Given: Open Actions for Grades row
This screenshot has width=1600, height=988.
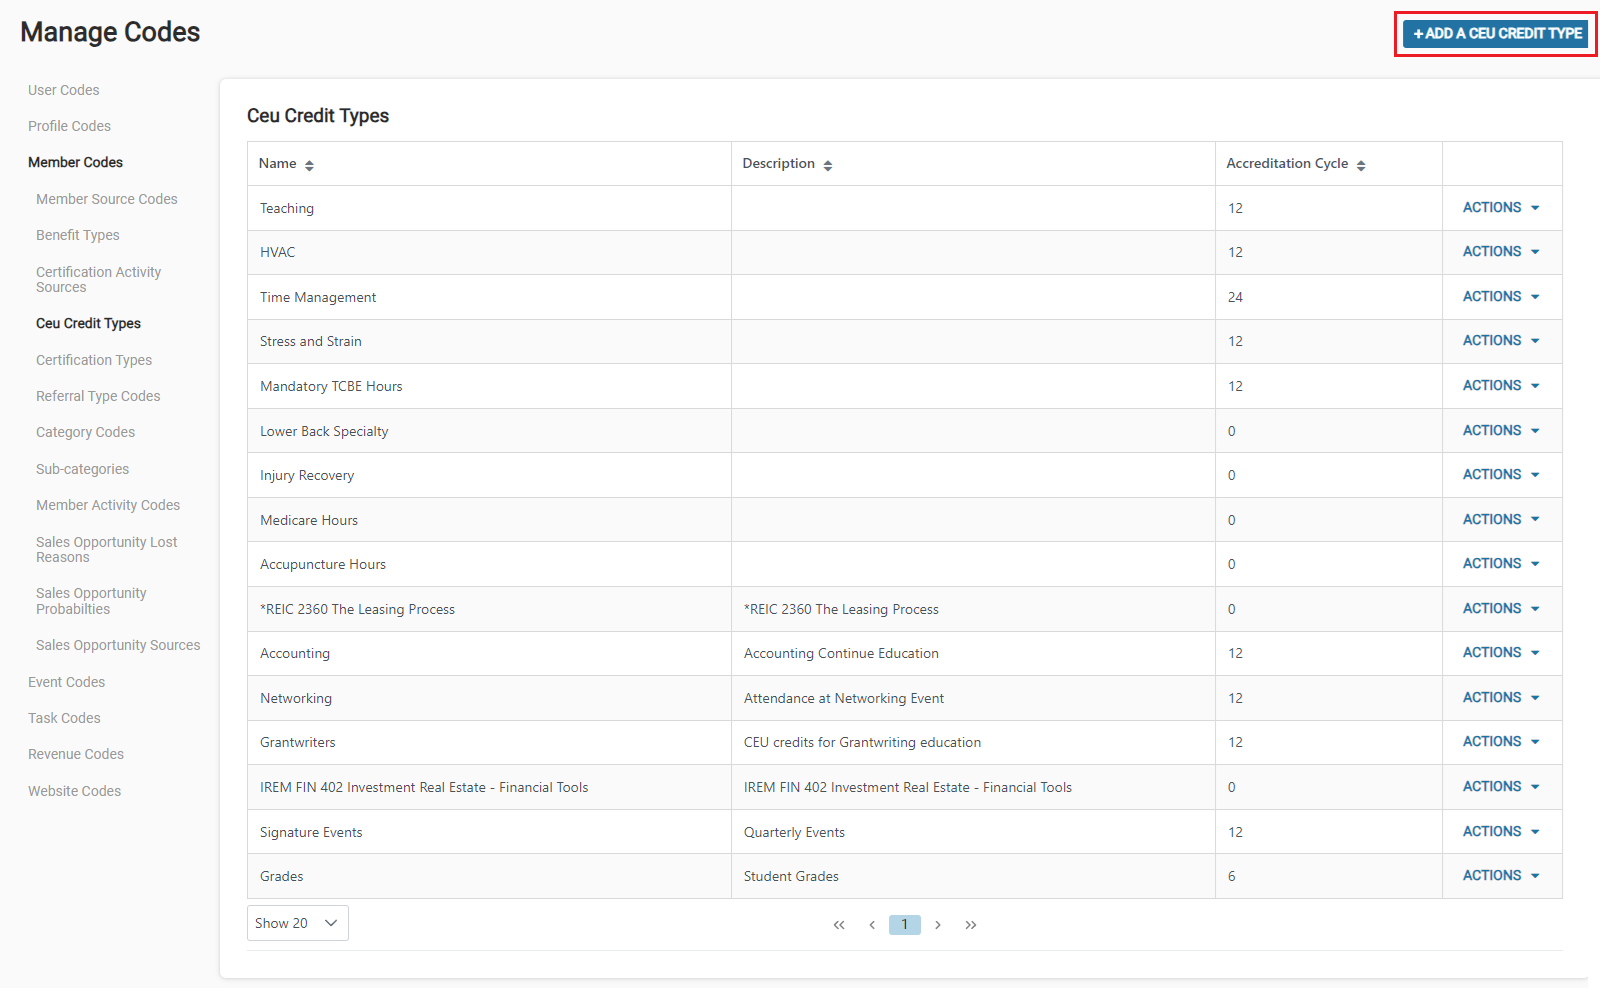Looking at the screenshot, I should click(x=1501, y=876).
